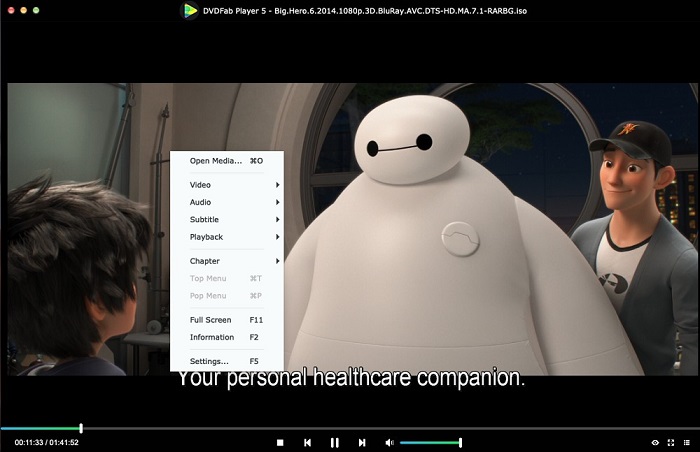Viewport: 700px width, 452px height.
Task: Stop playback with the stop button
Action: (280, 443)
